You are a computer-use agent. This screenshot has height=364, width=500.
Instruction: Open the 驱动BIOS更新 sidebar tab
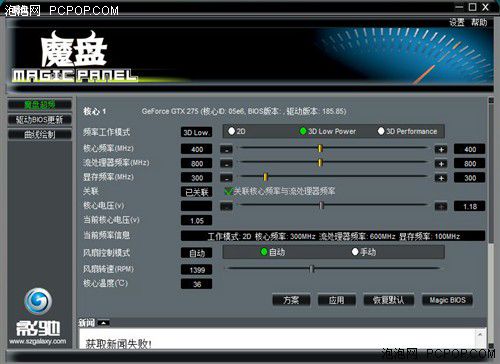click(40, 119)
